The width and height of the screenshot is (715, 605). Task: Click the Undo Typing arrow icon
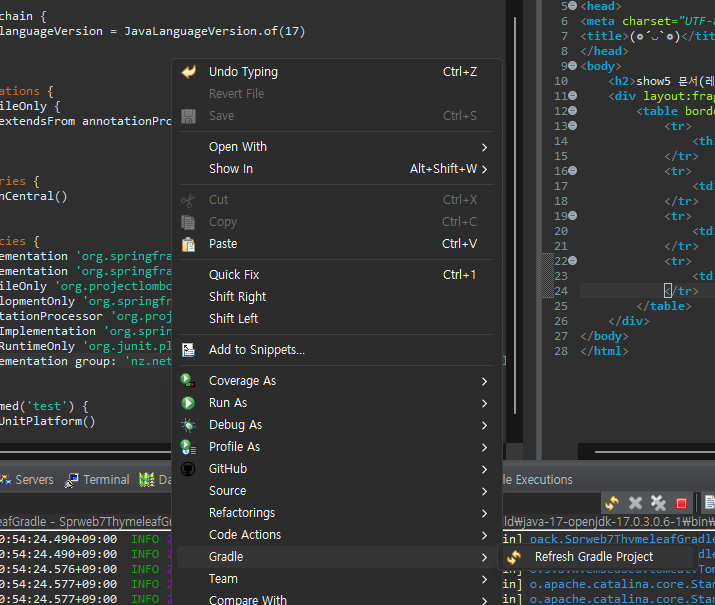pyautogui.click(x=188, y=72)
